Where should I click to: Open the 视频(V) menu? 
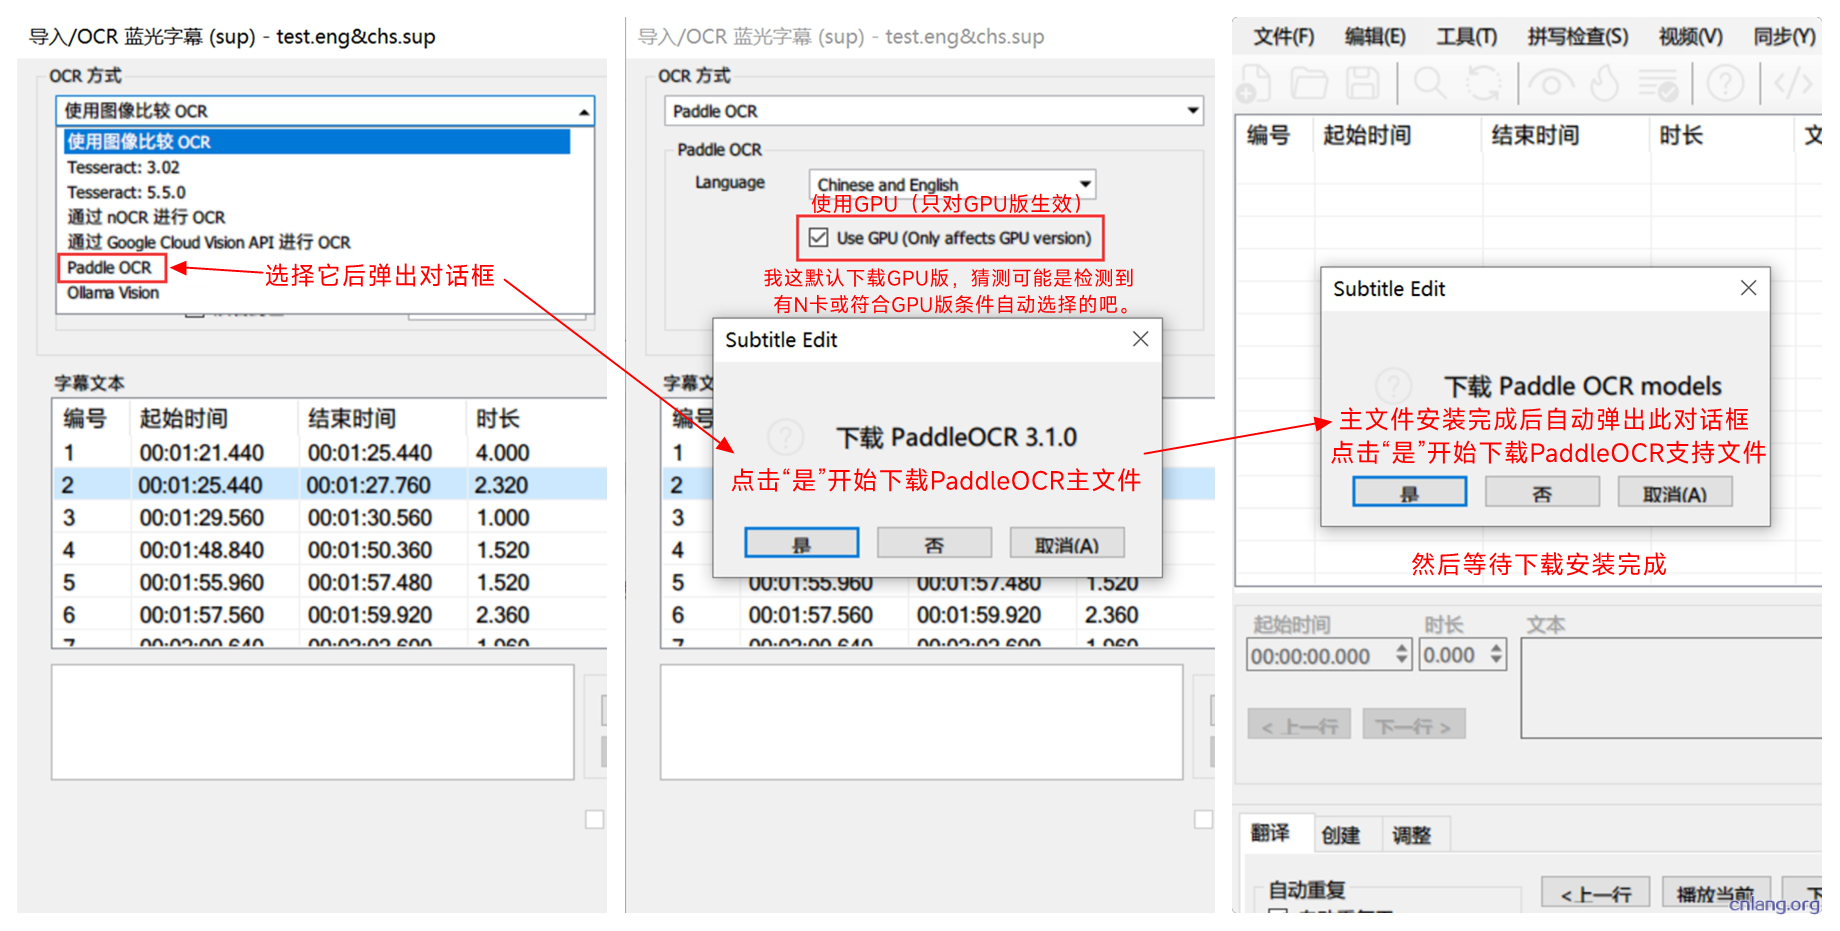pyautogui.click(x=1691, y=37)
